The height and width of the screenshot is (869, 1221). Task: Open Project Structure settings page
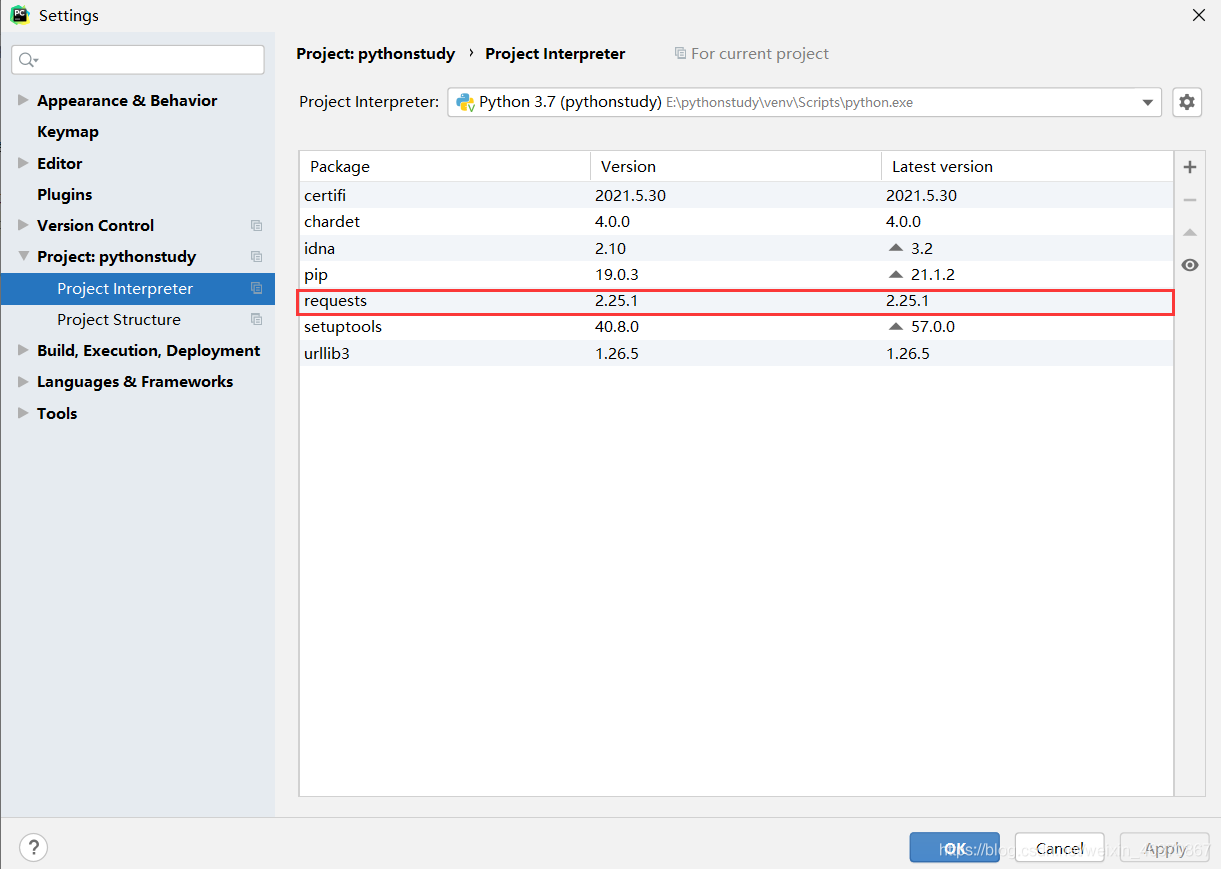[119, 320]
